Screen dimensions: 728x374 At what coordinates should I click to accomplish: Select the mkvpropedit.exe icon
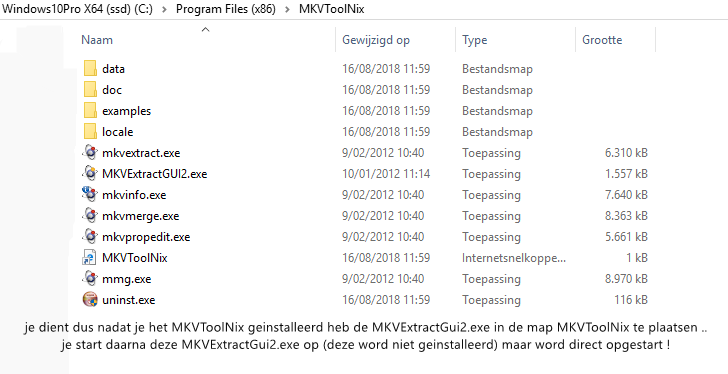tap(90, 237)
